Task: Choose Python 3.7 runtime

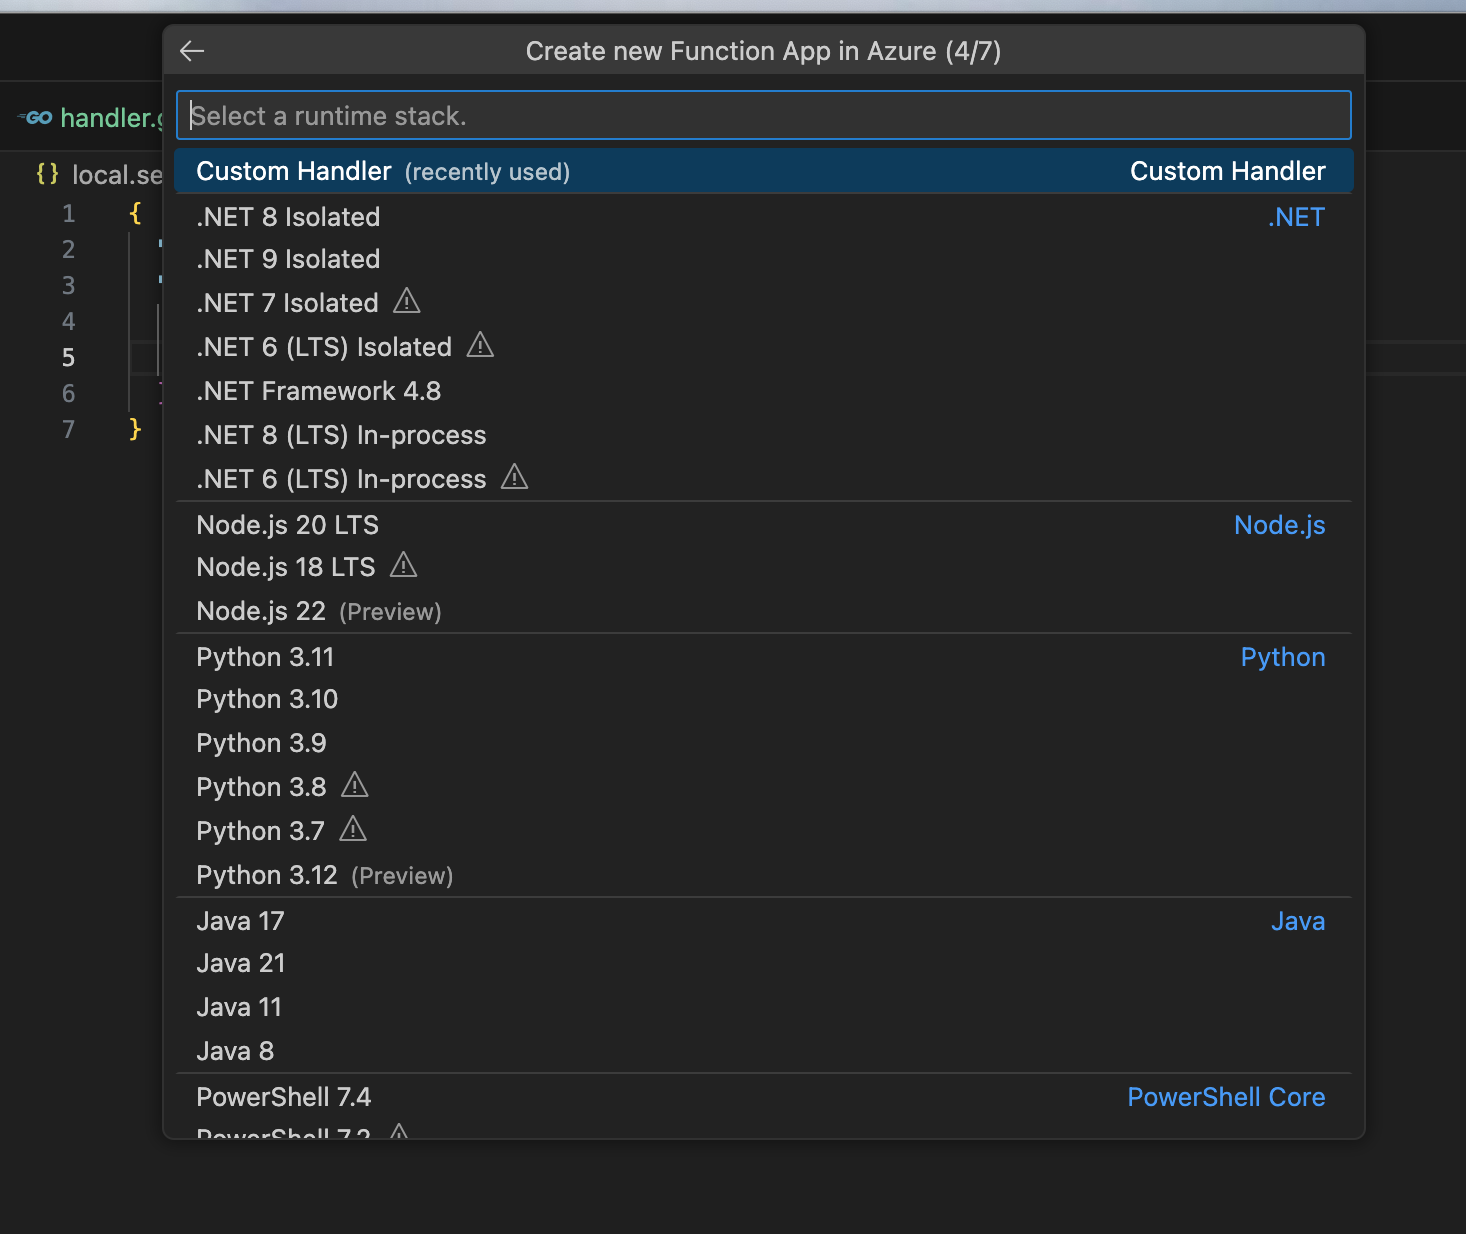Action: (764, 831)
